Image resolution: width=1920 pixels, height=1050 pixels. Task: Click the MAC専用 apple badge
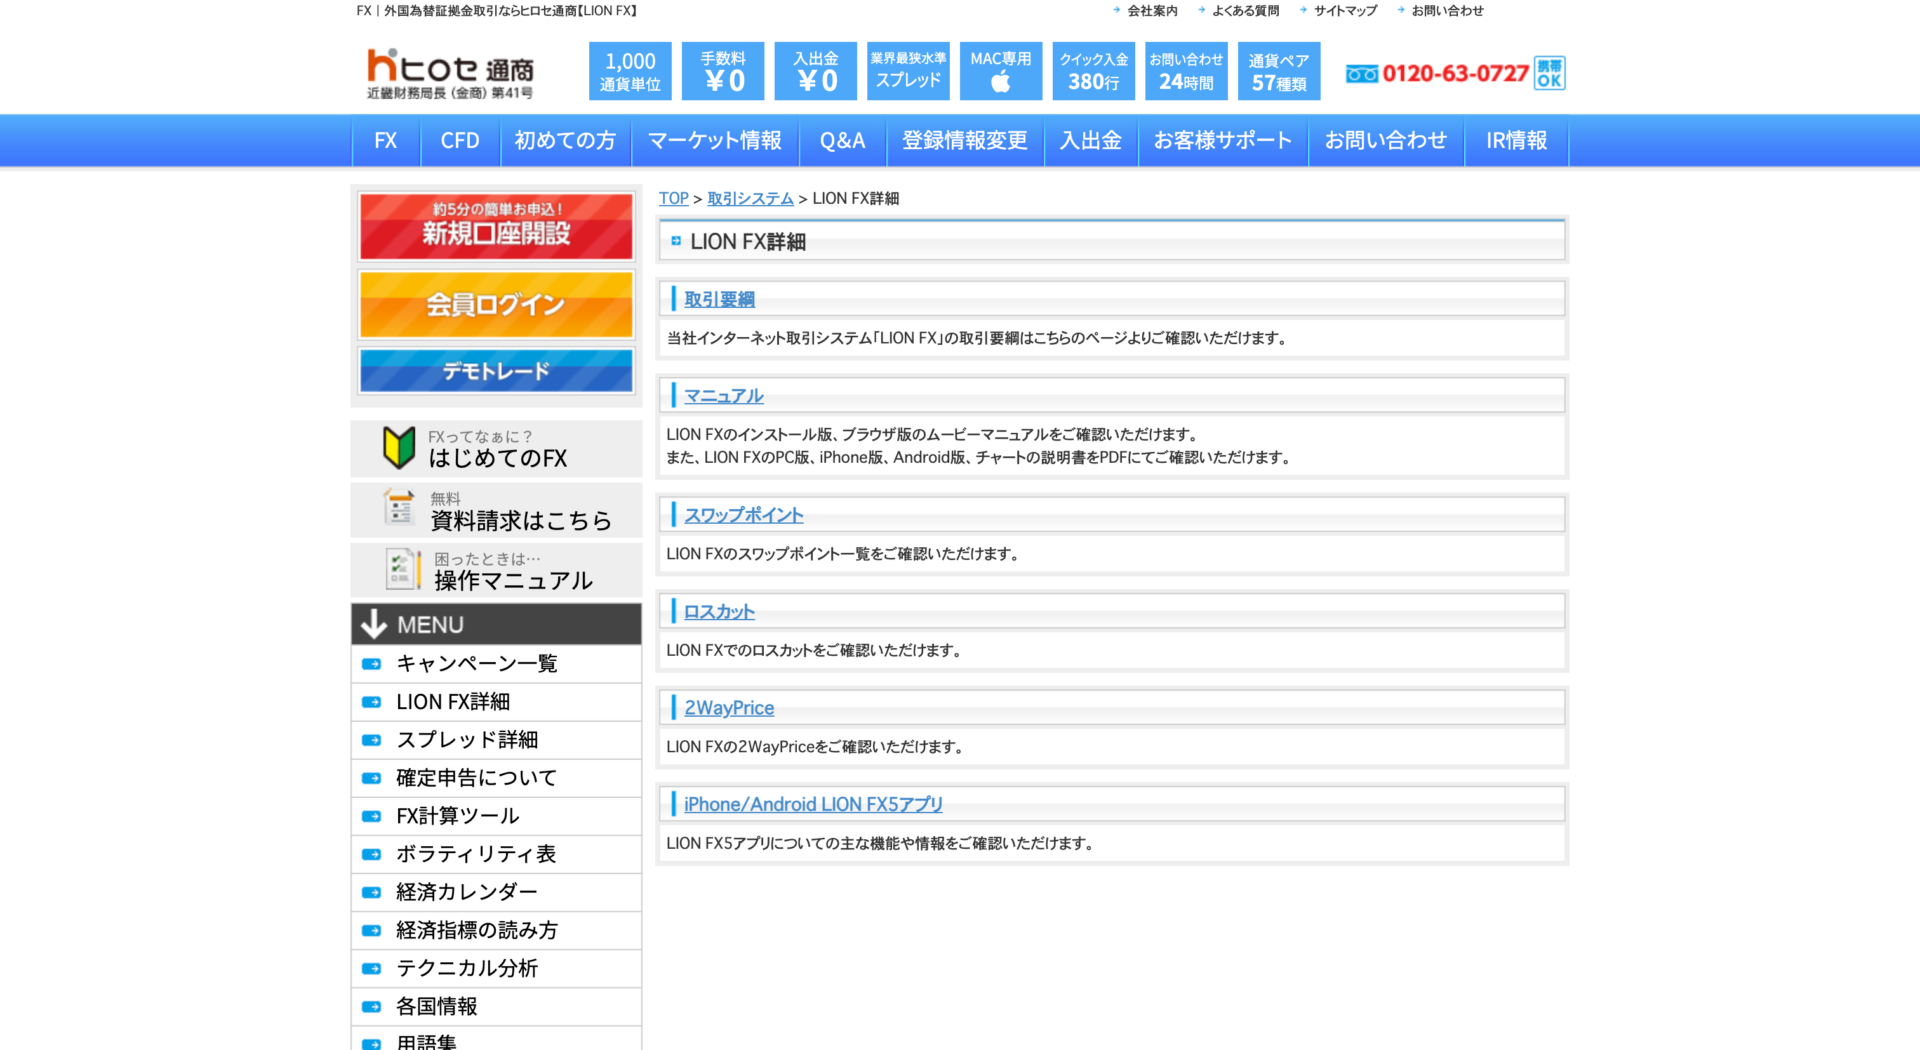(x=1001, y=71)
